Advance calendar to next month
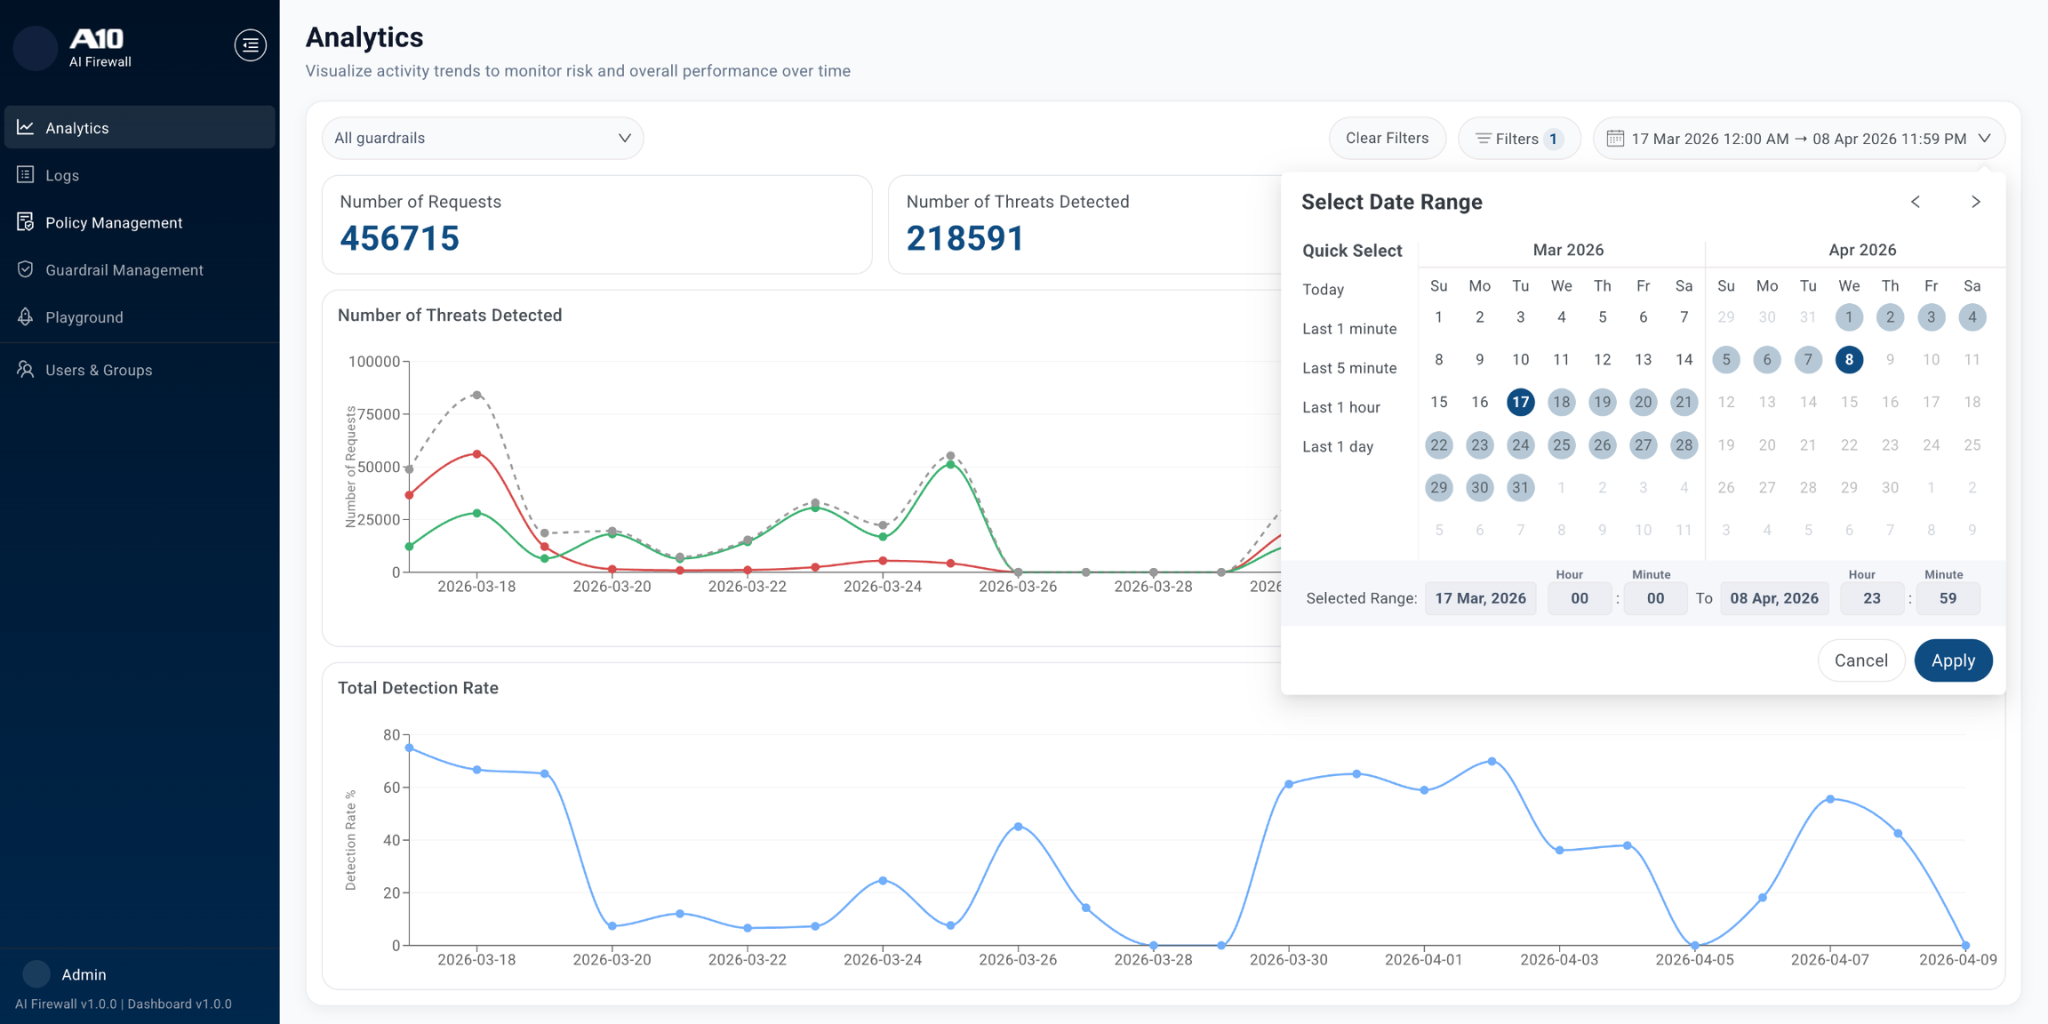This screenshot has width=2048, height=1024. (x=1975, y=202)
